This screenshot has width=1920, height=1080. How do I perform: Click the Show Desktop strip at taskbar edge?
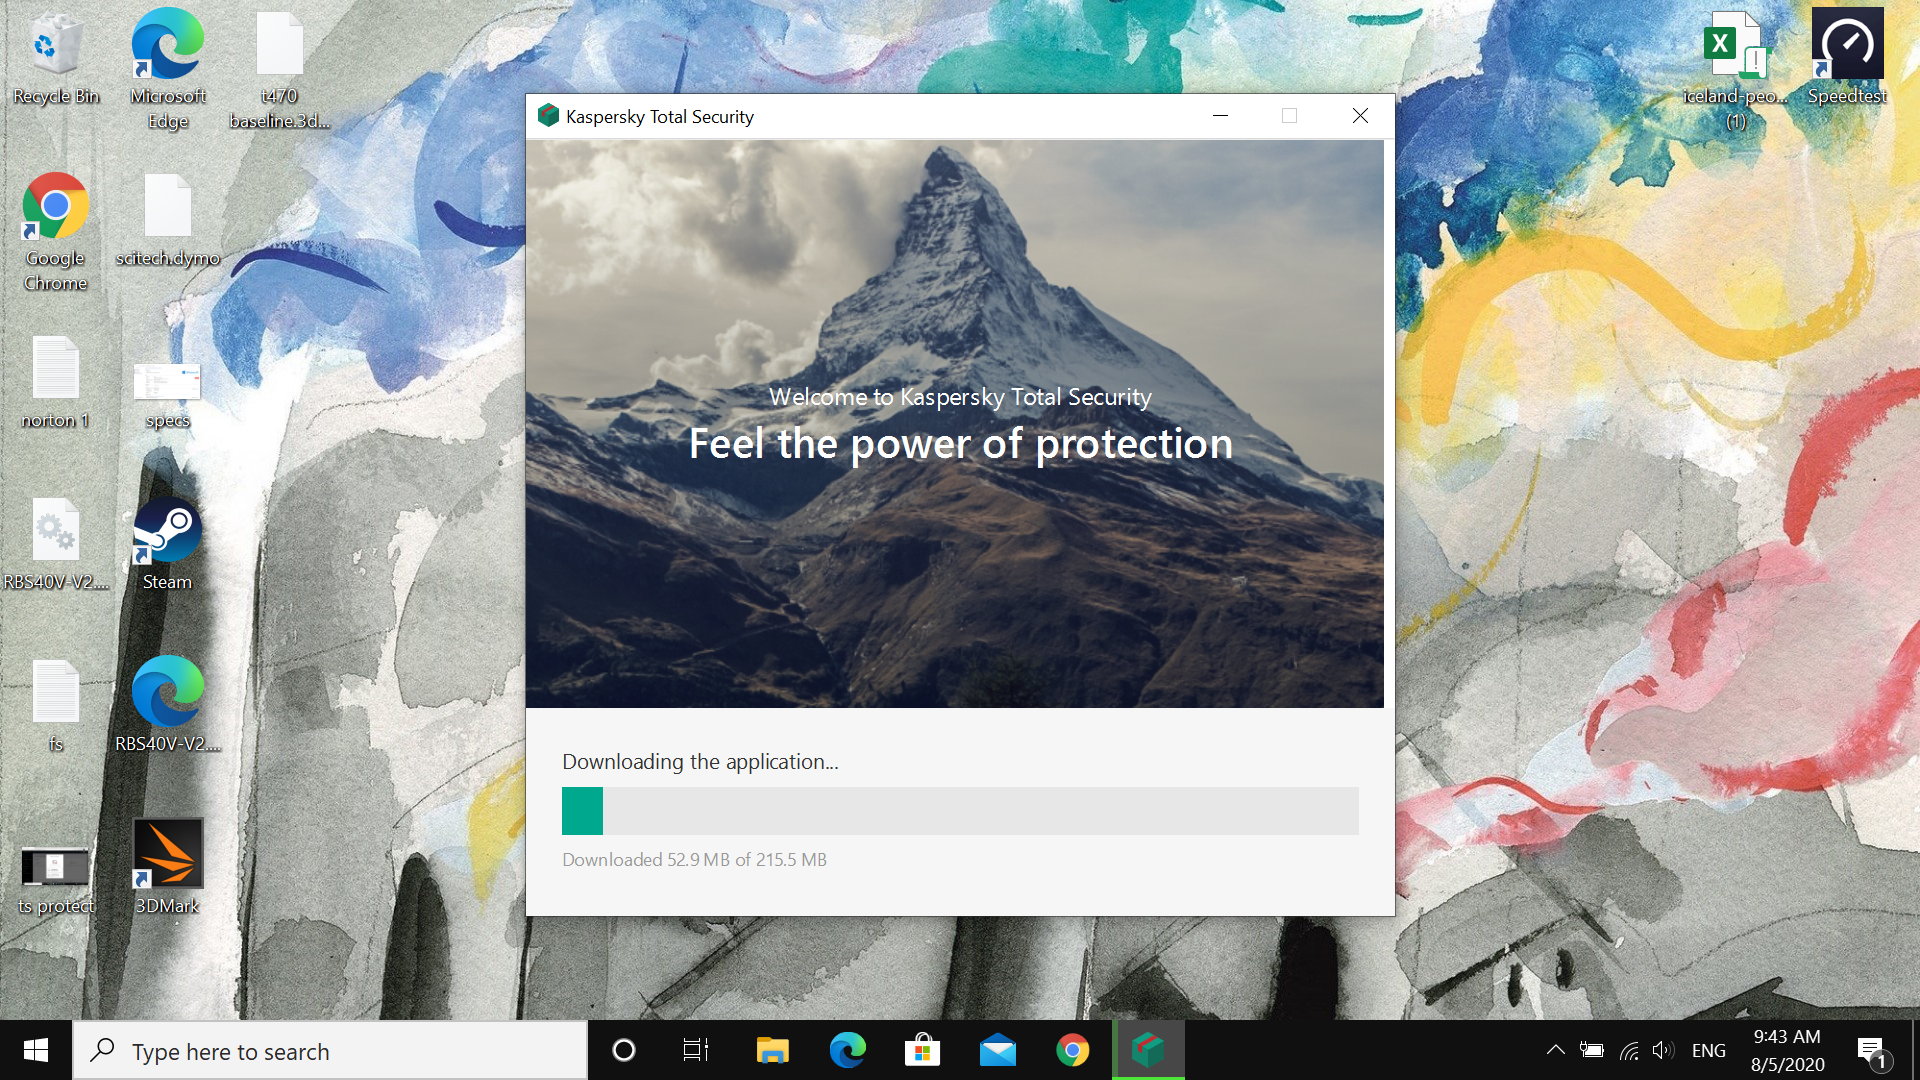pyautogui.click(x=1915, y=1050)
